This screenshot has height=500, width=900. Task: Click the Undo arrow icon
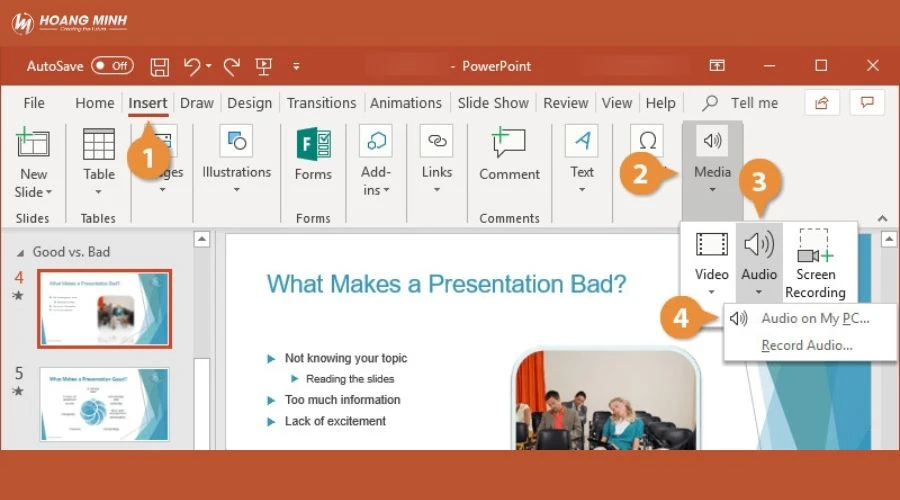[192, 66]
